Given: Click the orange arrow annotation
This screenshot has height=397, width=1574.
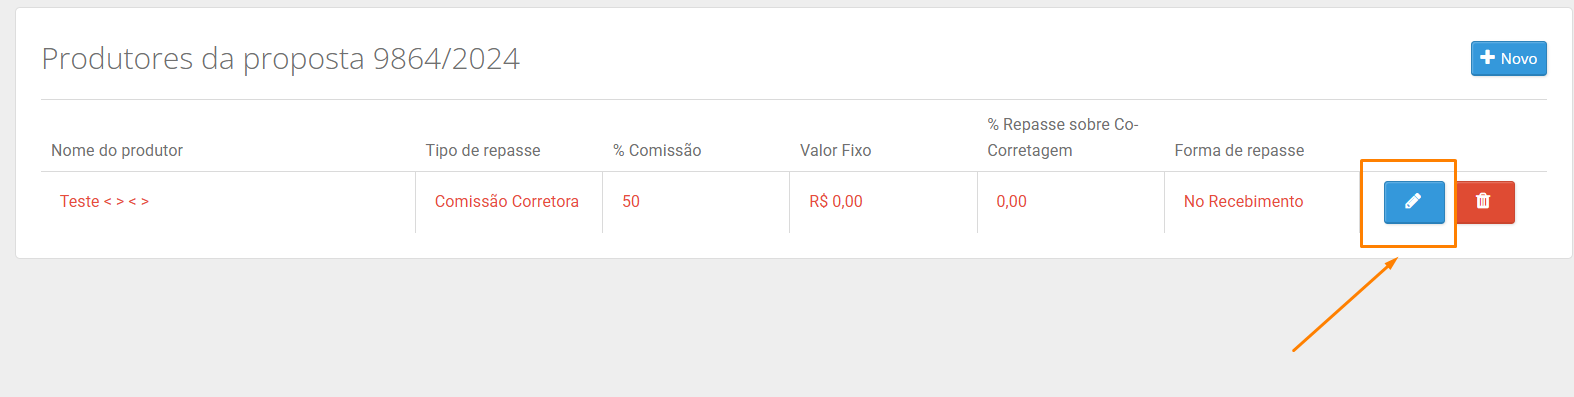Looking at the screenshot, I should [1345, 304].
